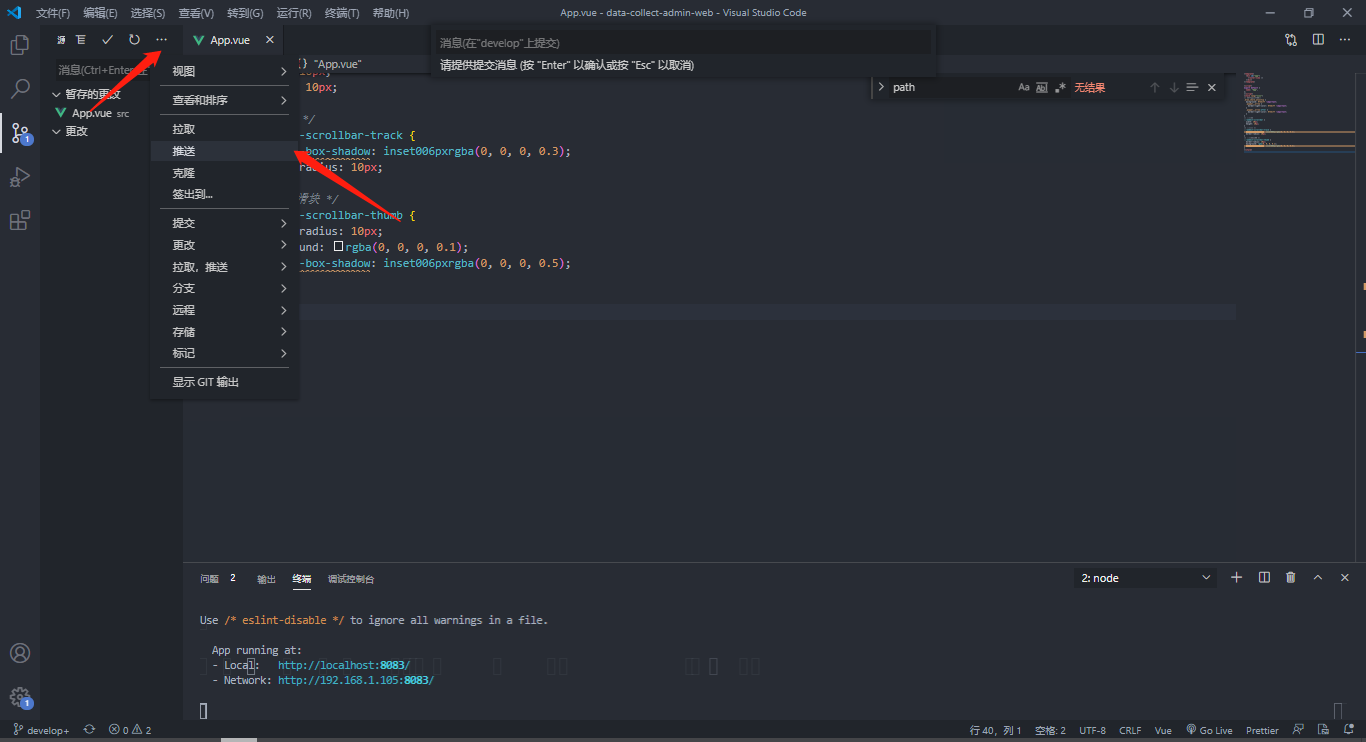This screenshot has height=742, width=1366.
Task: Expand the 提交 submenu
Action: [x=225, y=223]
